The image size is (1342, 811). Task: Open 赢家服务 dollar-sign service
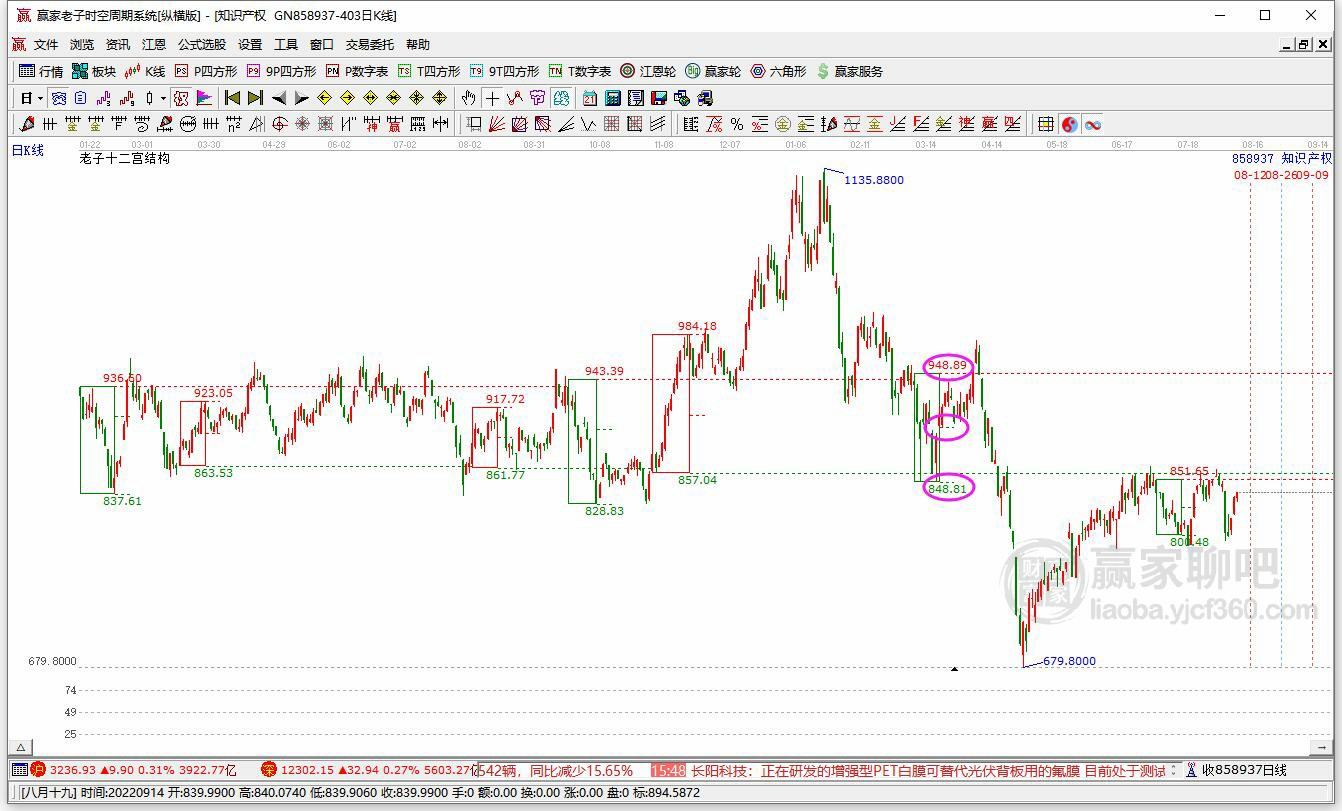[x=850, y=71]
